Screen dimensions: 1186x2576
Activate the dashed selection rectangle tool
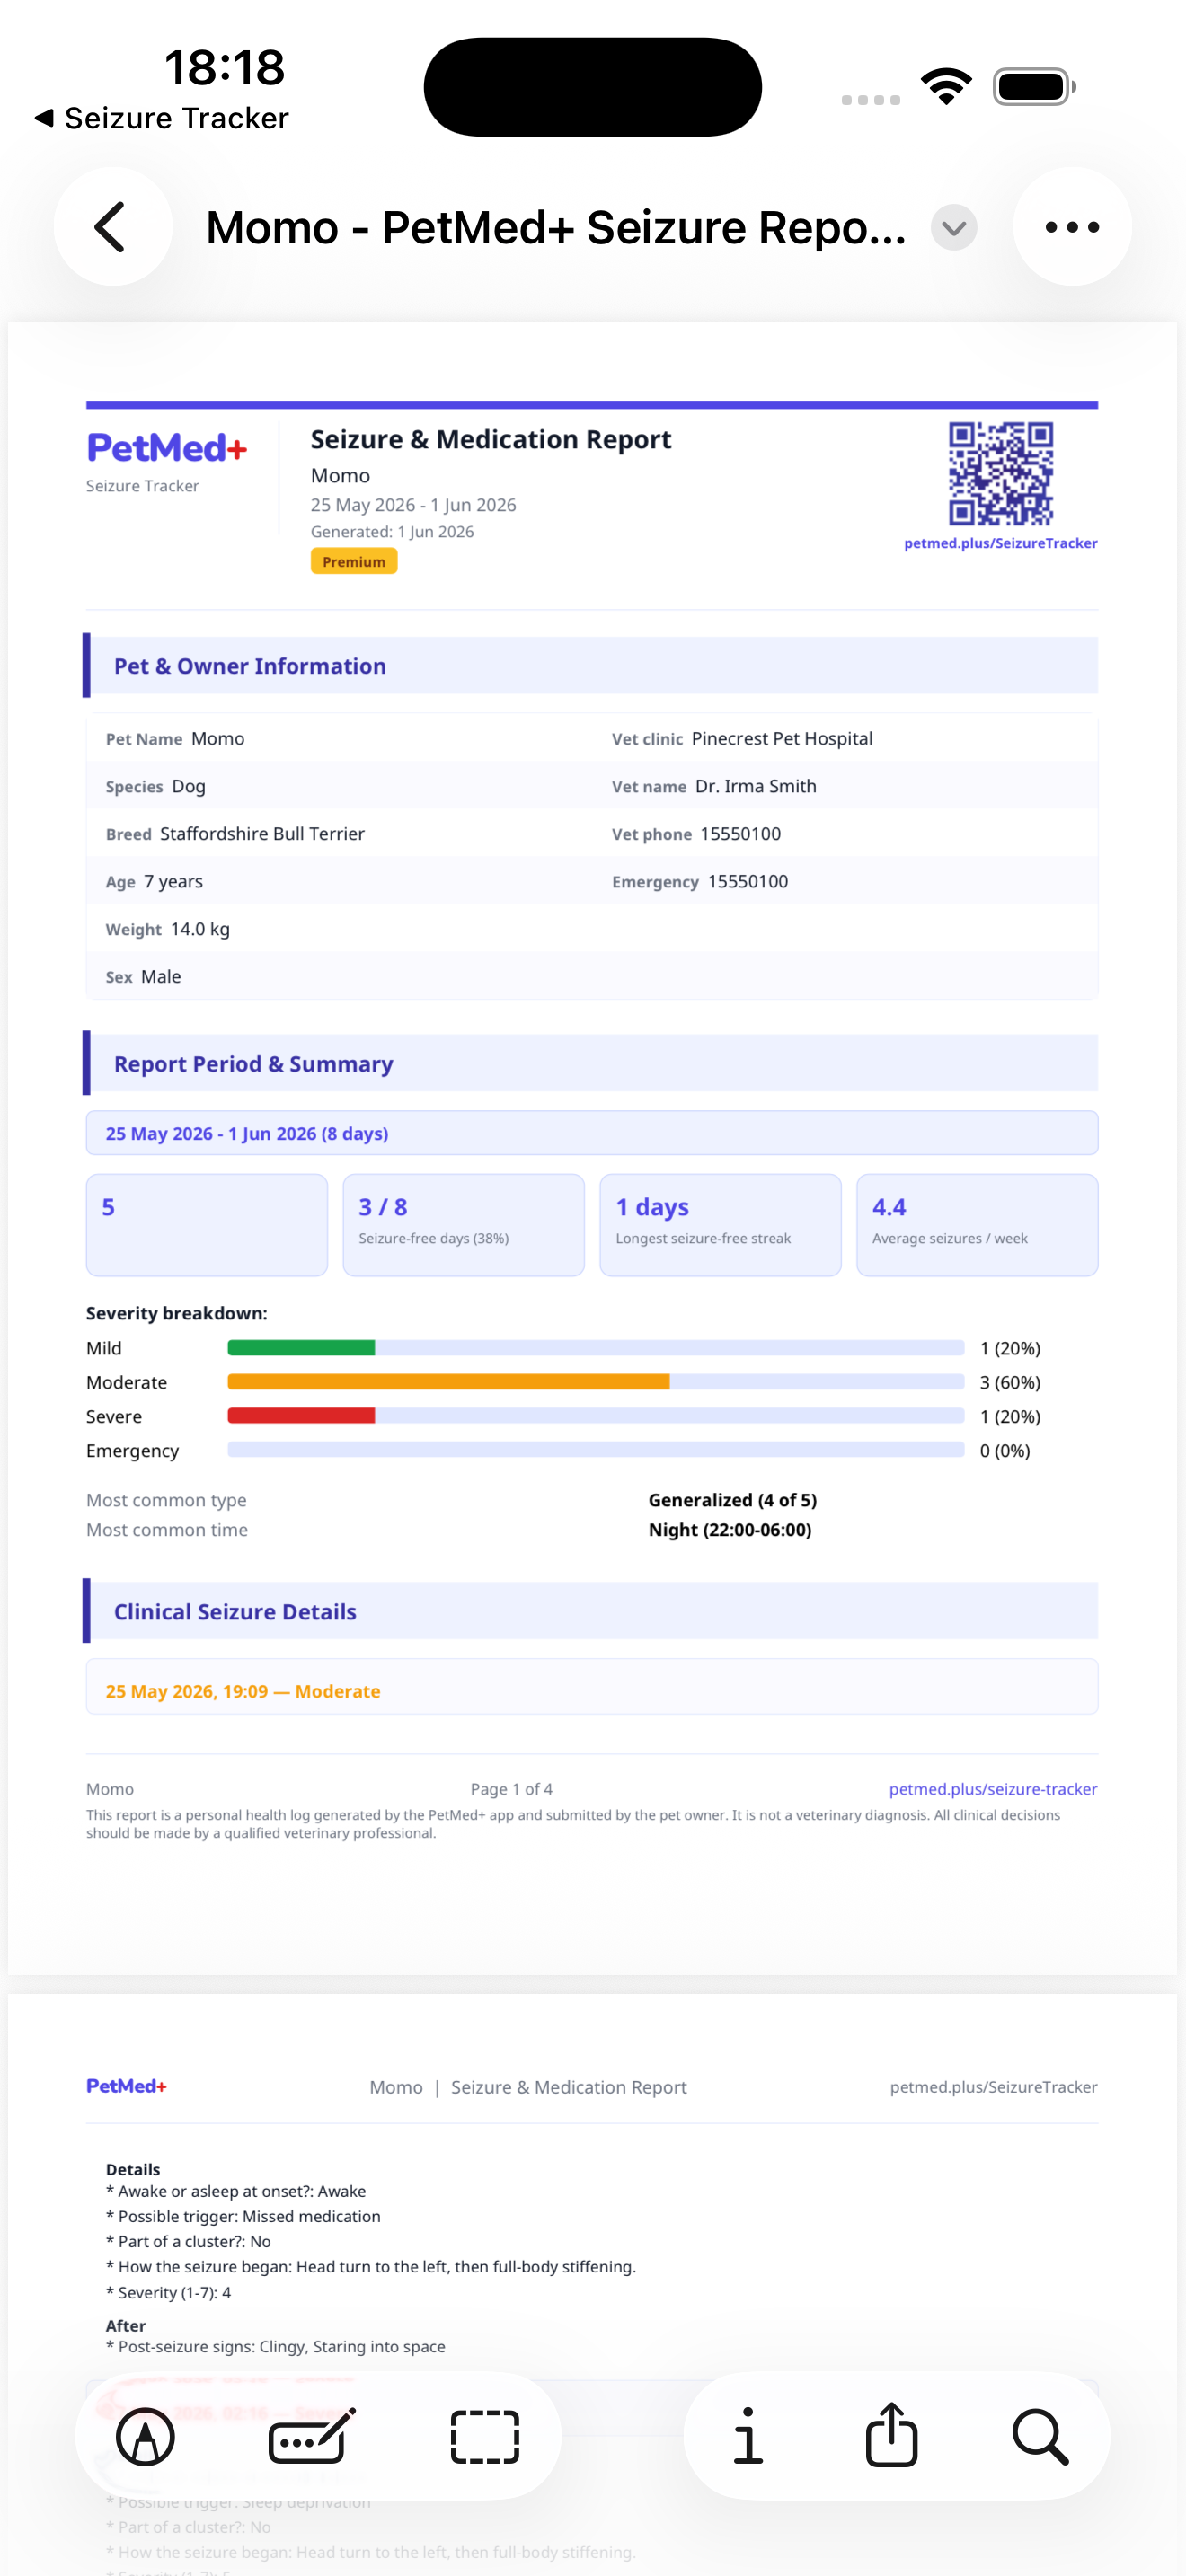coord(485,2436)
